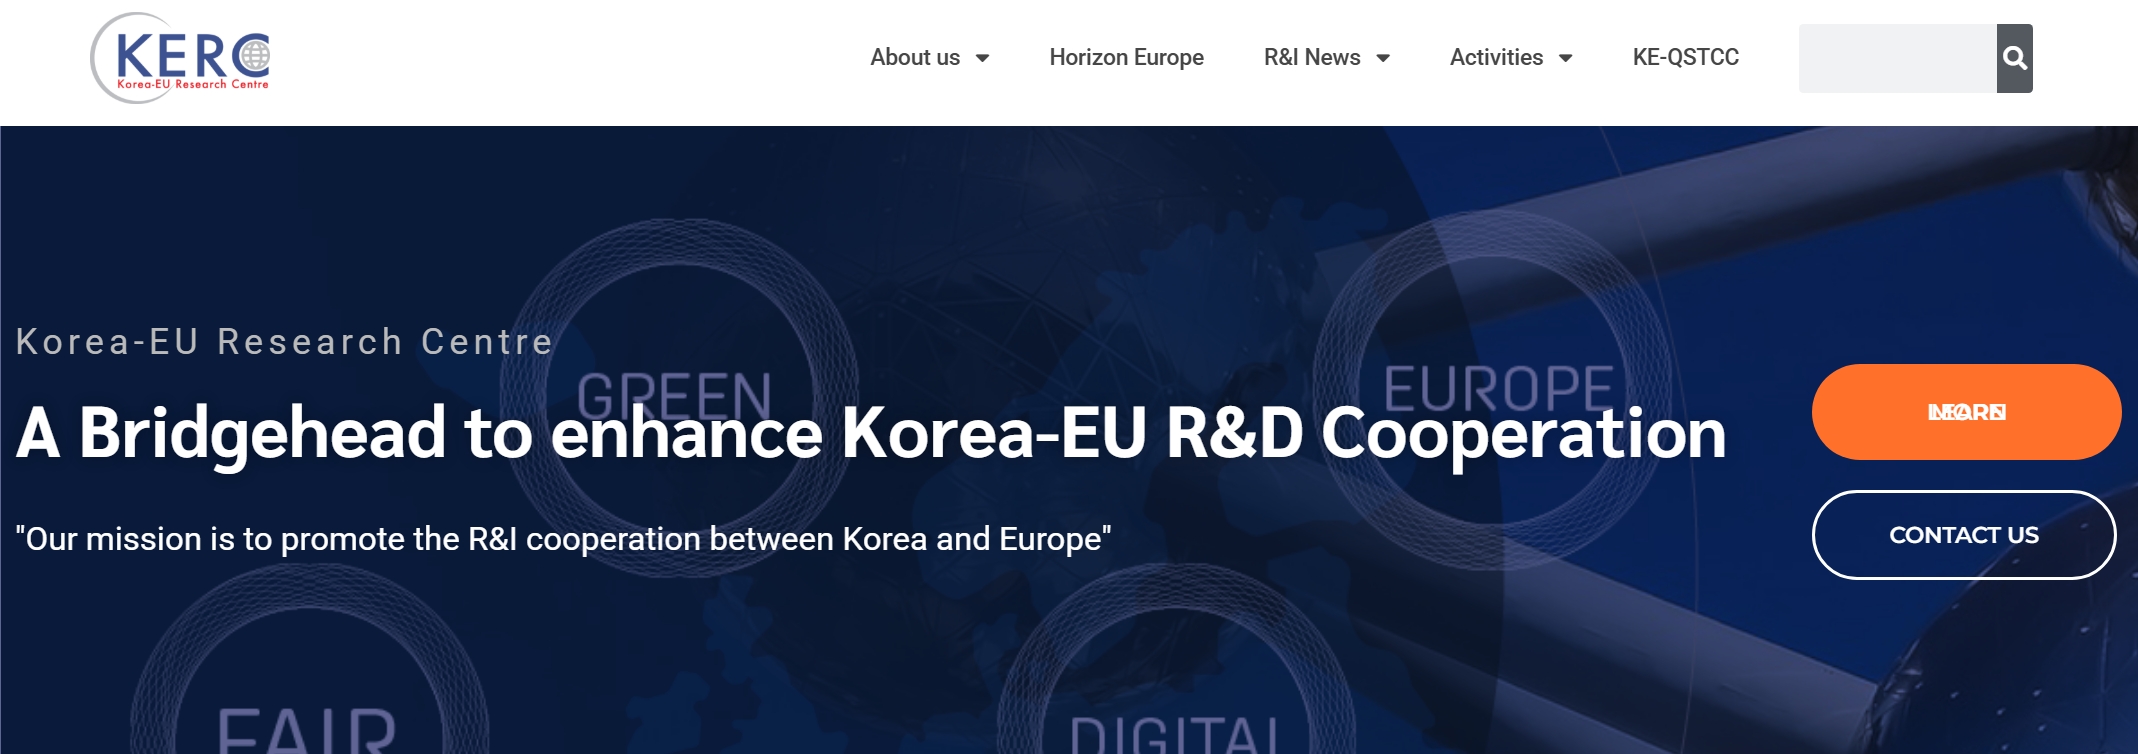Image resolution: width=2138 pixels, height=754 pixels.
Task: Click the magnifier search icon button
Action: point(2014,58)
